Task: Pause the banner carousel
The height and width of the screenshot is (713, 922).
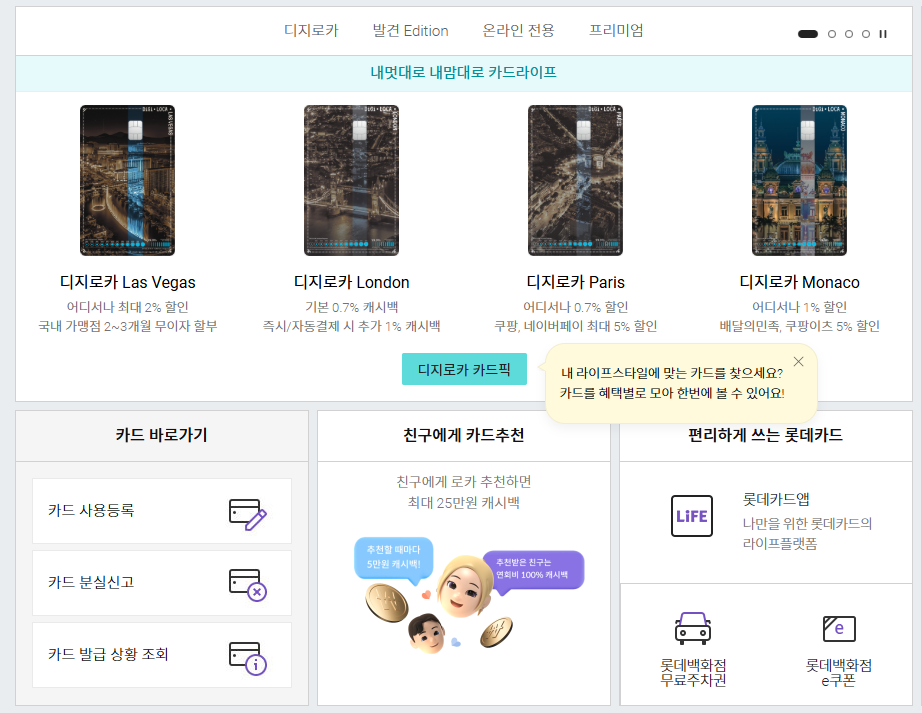Action: (883, 34)
